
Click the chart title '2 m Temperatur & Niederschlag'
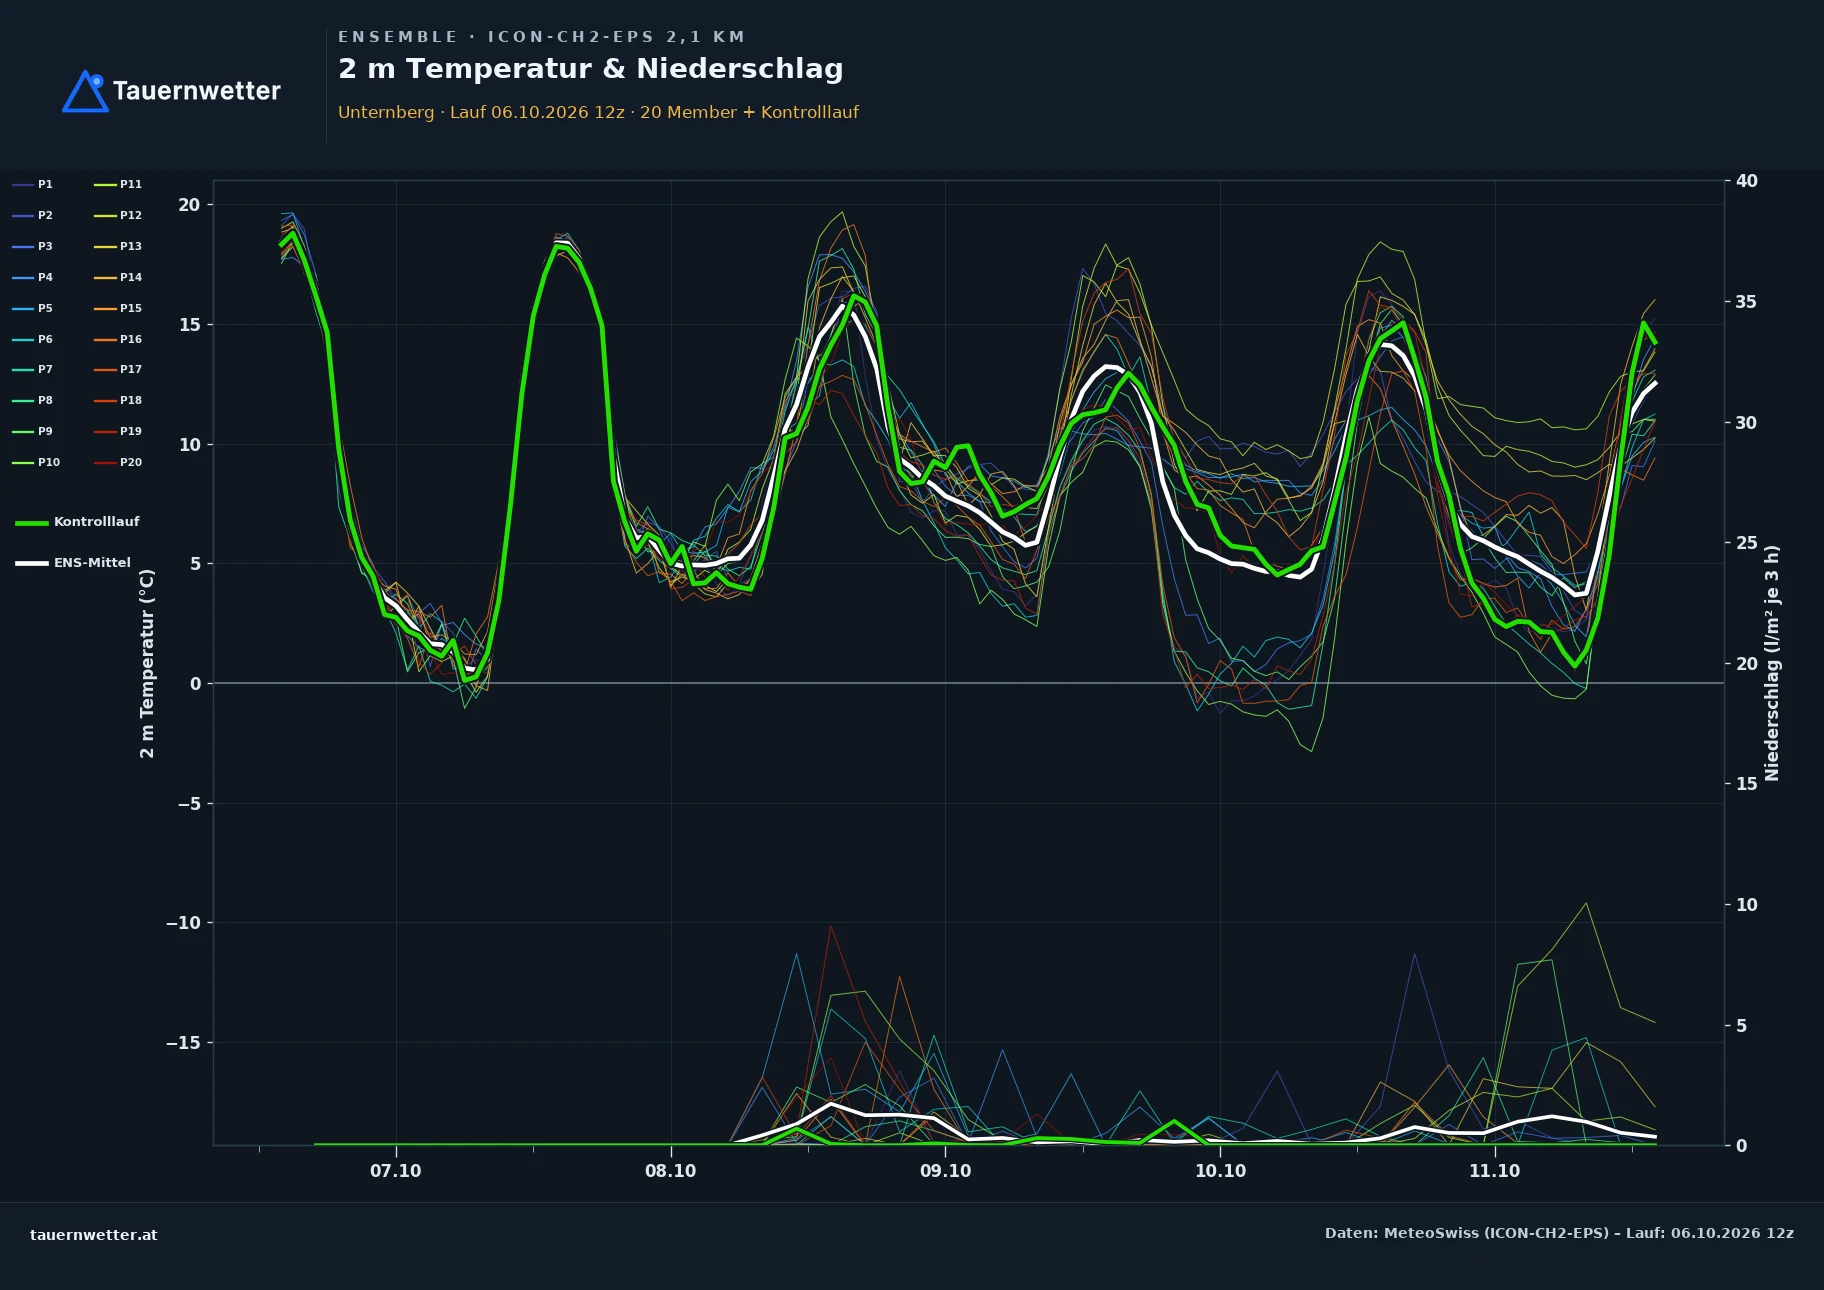(x=590, y=69)
